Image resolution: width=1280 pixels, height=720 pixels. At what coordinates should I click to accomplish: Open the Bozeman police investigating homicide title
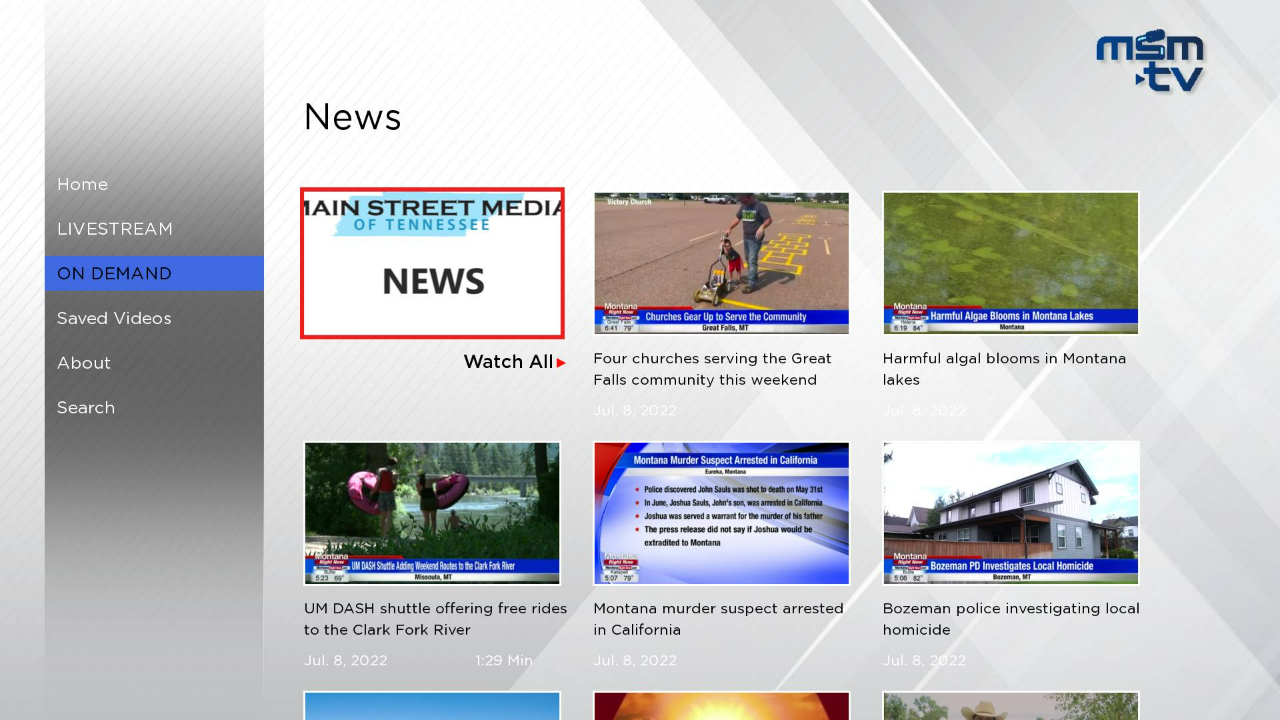(x=1011, y=619)
